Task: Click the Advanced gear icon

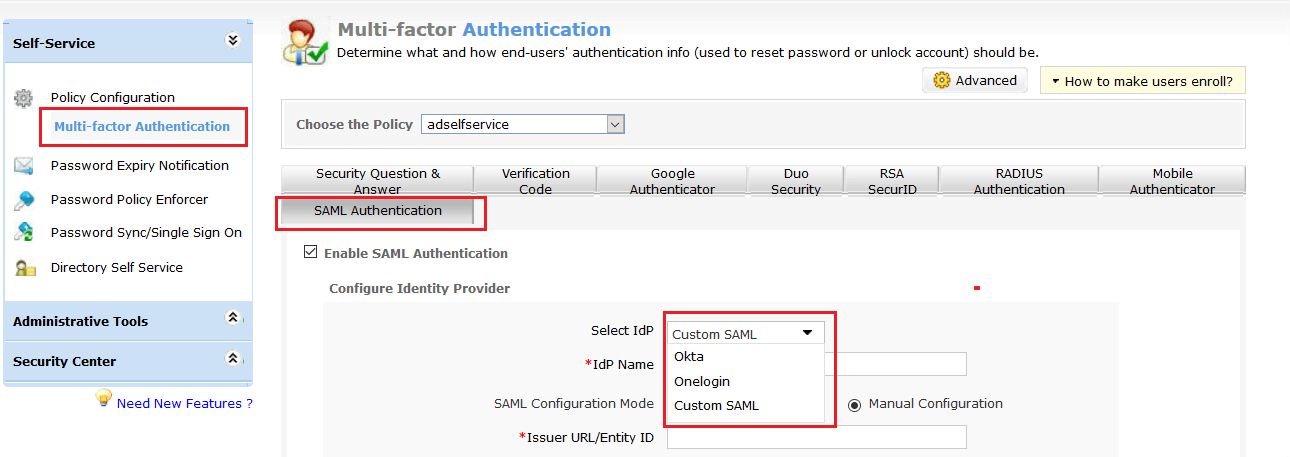Action: coord(941,81)
